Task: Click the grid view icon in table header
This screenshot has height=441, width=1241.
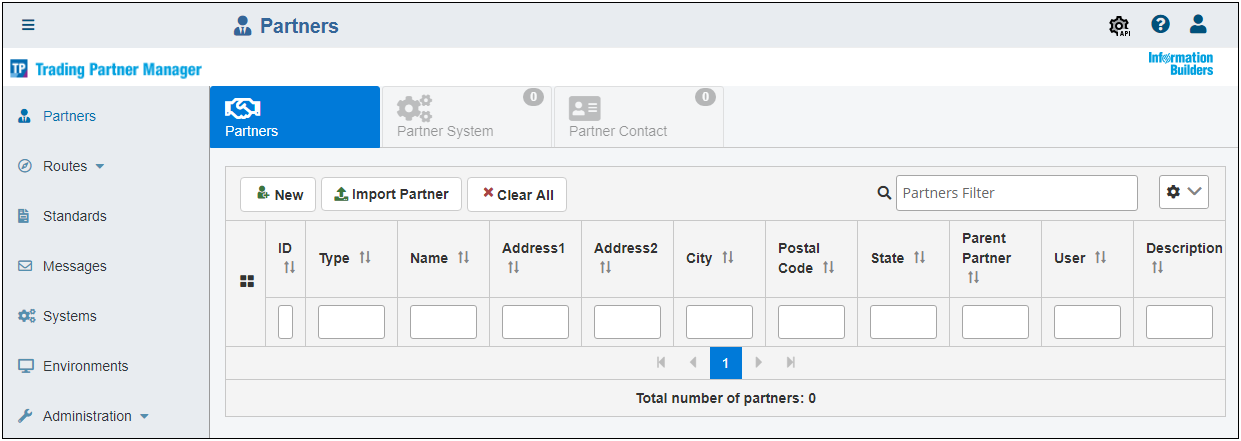Action: coord(246,282)
